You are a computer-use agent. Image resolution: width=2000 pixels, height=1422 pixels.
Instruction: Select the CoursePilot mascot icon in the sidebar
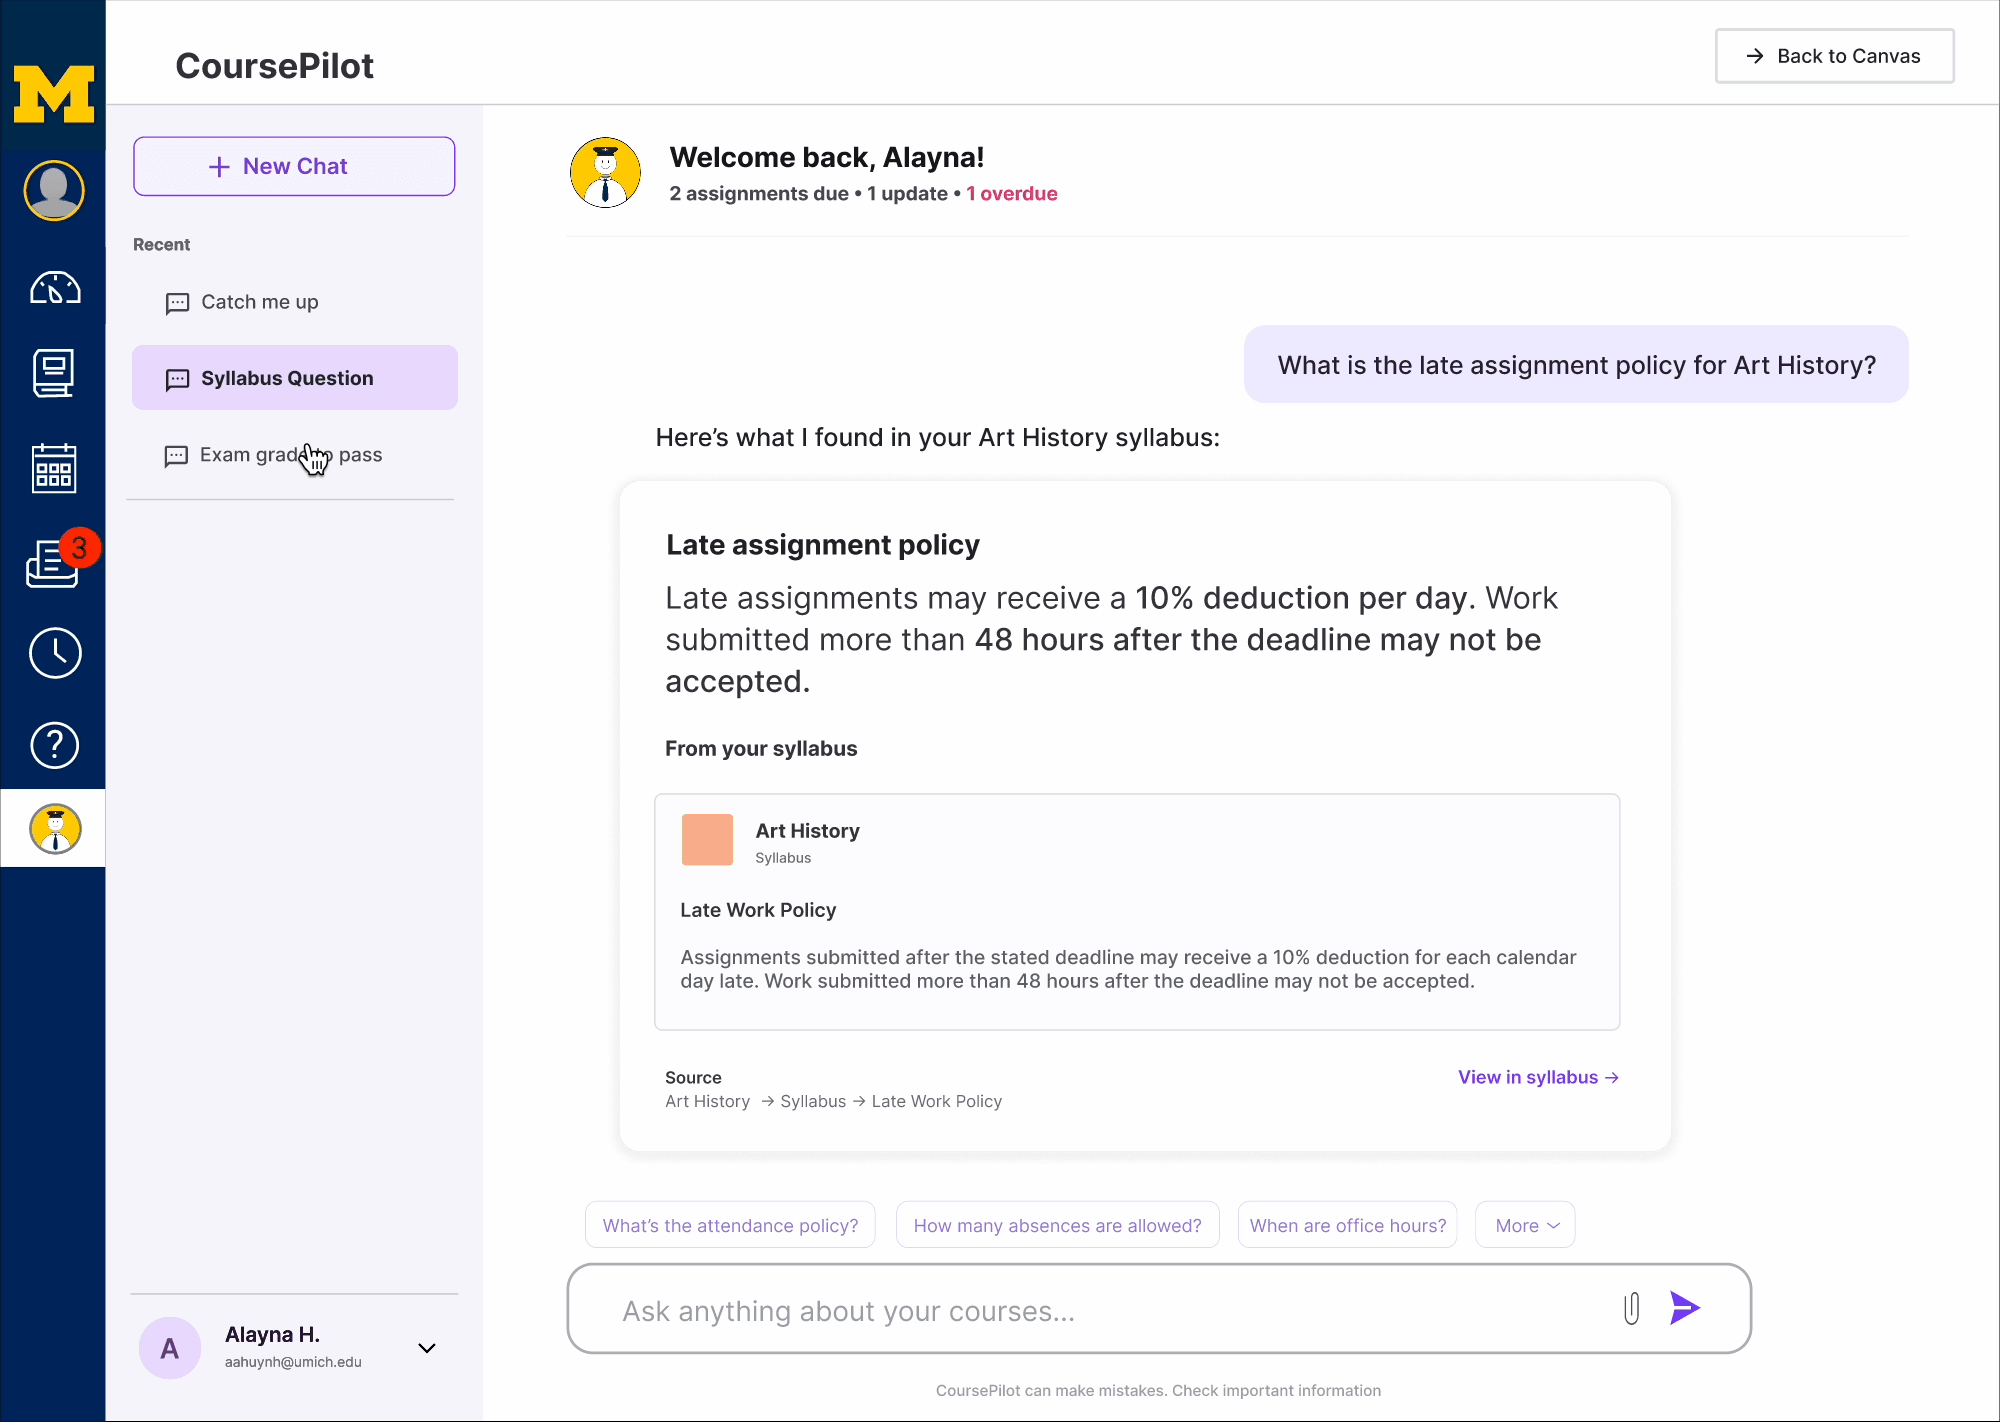point(55,829)
